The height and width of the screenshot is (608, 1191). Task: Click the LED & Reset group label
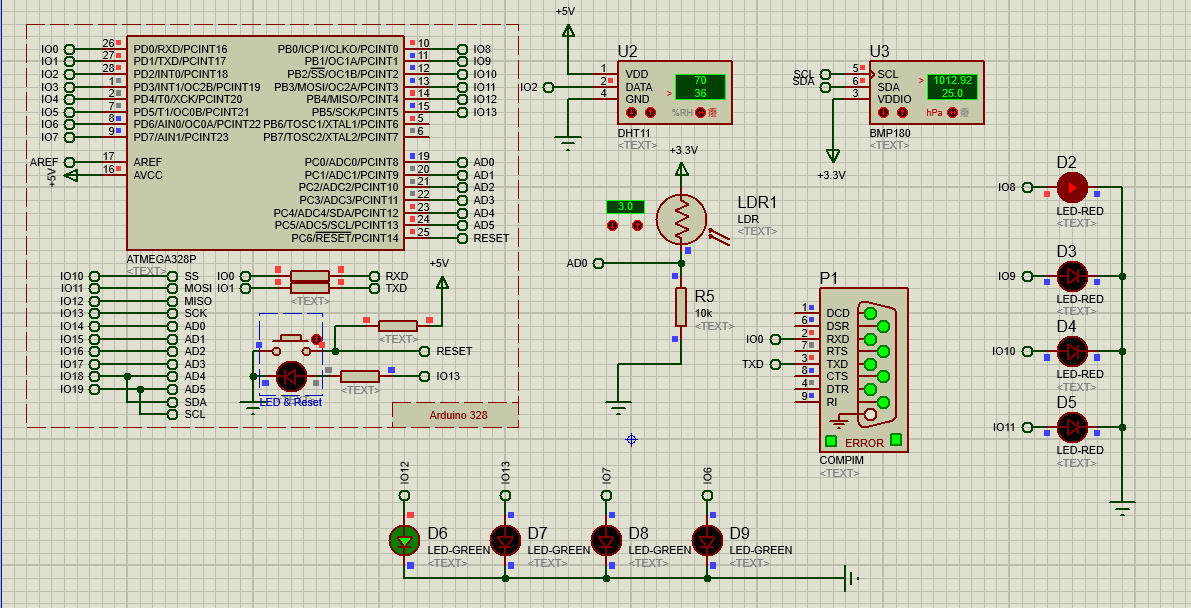pyautogui.click(x=290, y=402)
